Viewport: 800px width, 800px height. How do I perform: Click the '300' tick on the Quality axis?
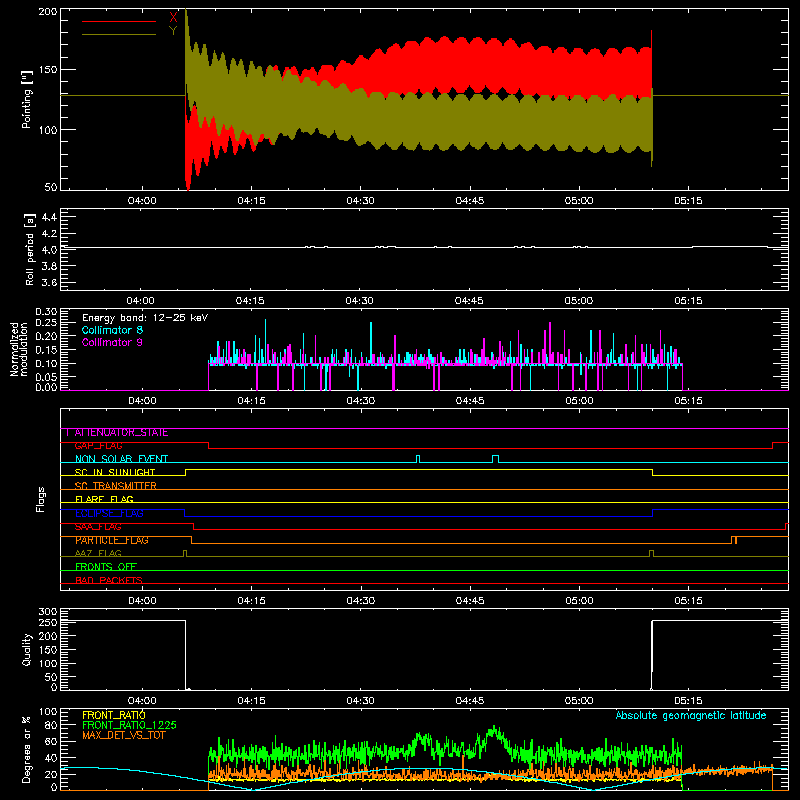[48, 612]
